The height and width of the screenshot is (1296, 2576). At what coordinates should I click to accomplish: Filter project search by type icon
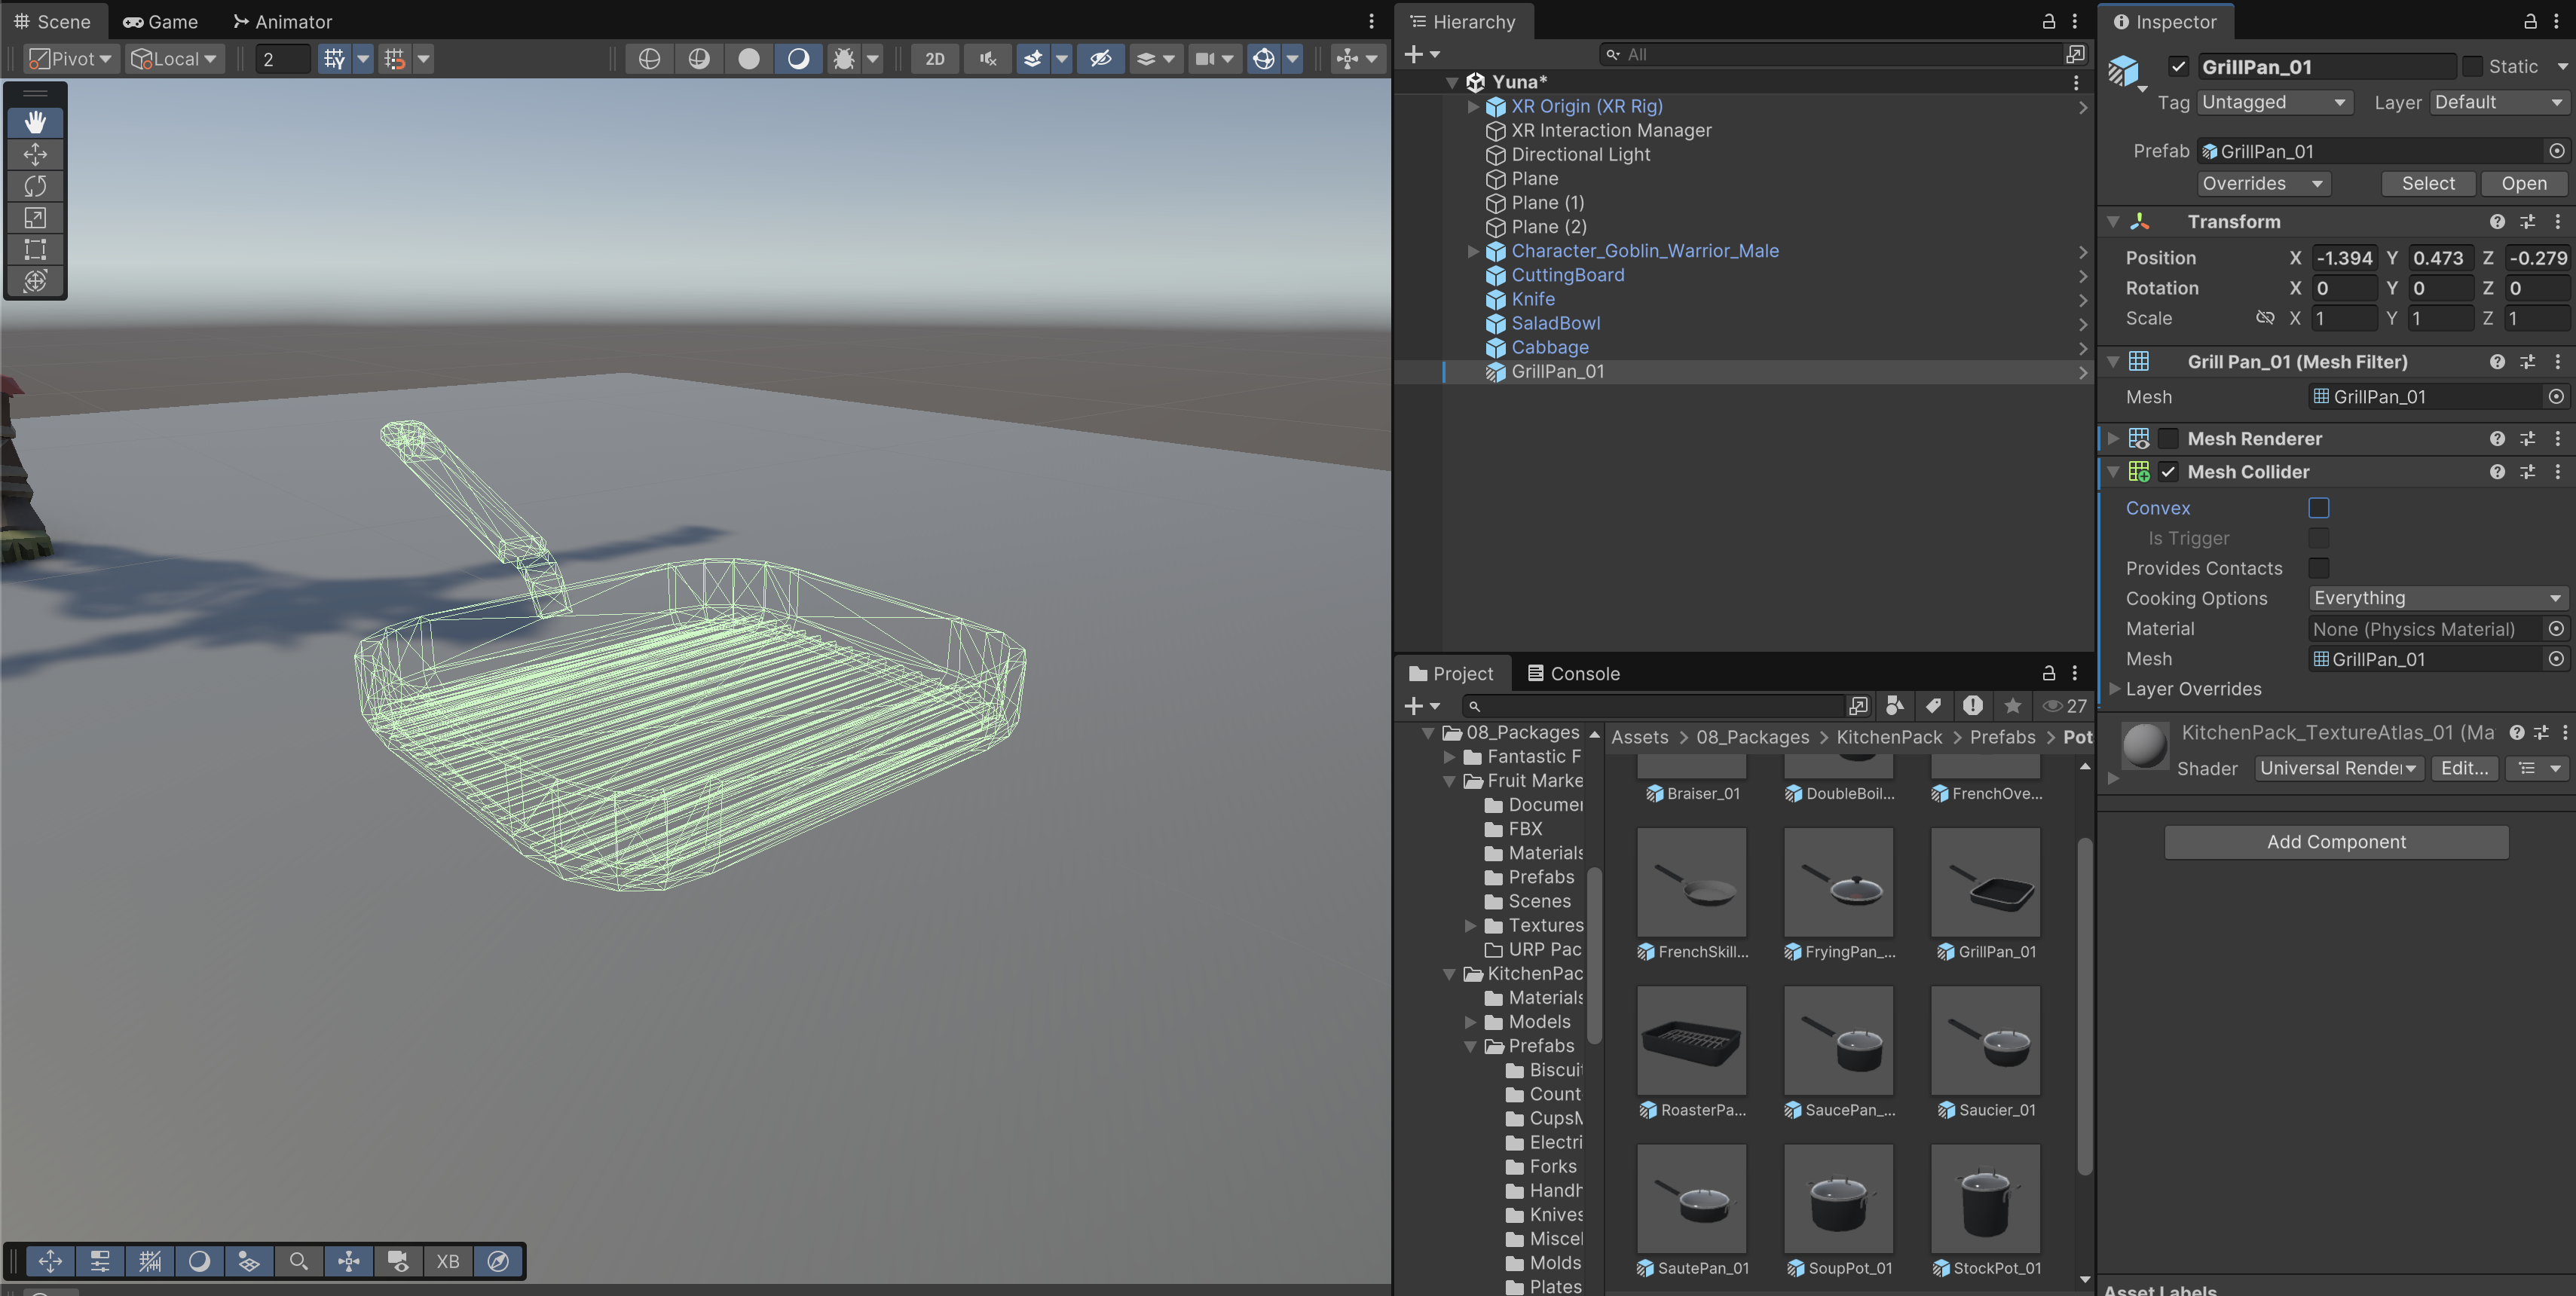coord(1894,706)
